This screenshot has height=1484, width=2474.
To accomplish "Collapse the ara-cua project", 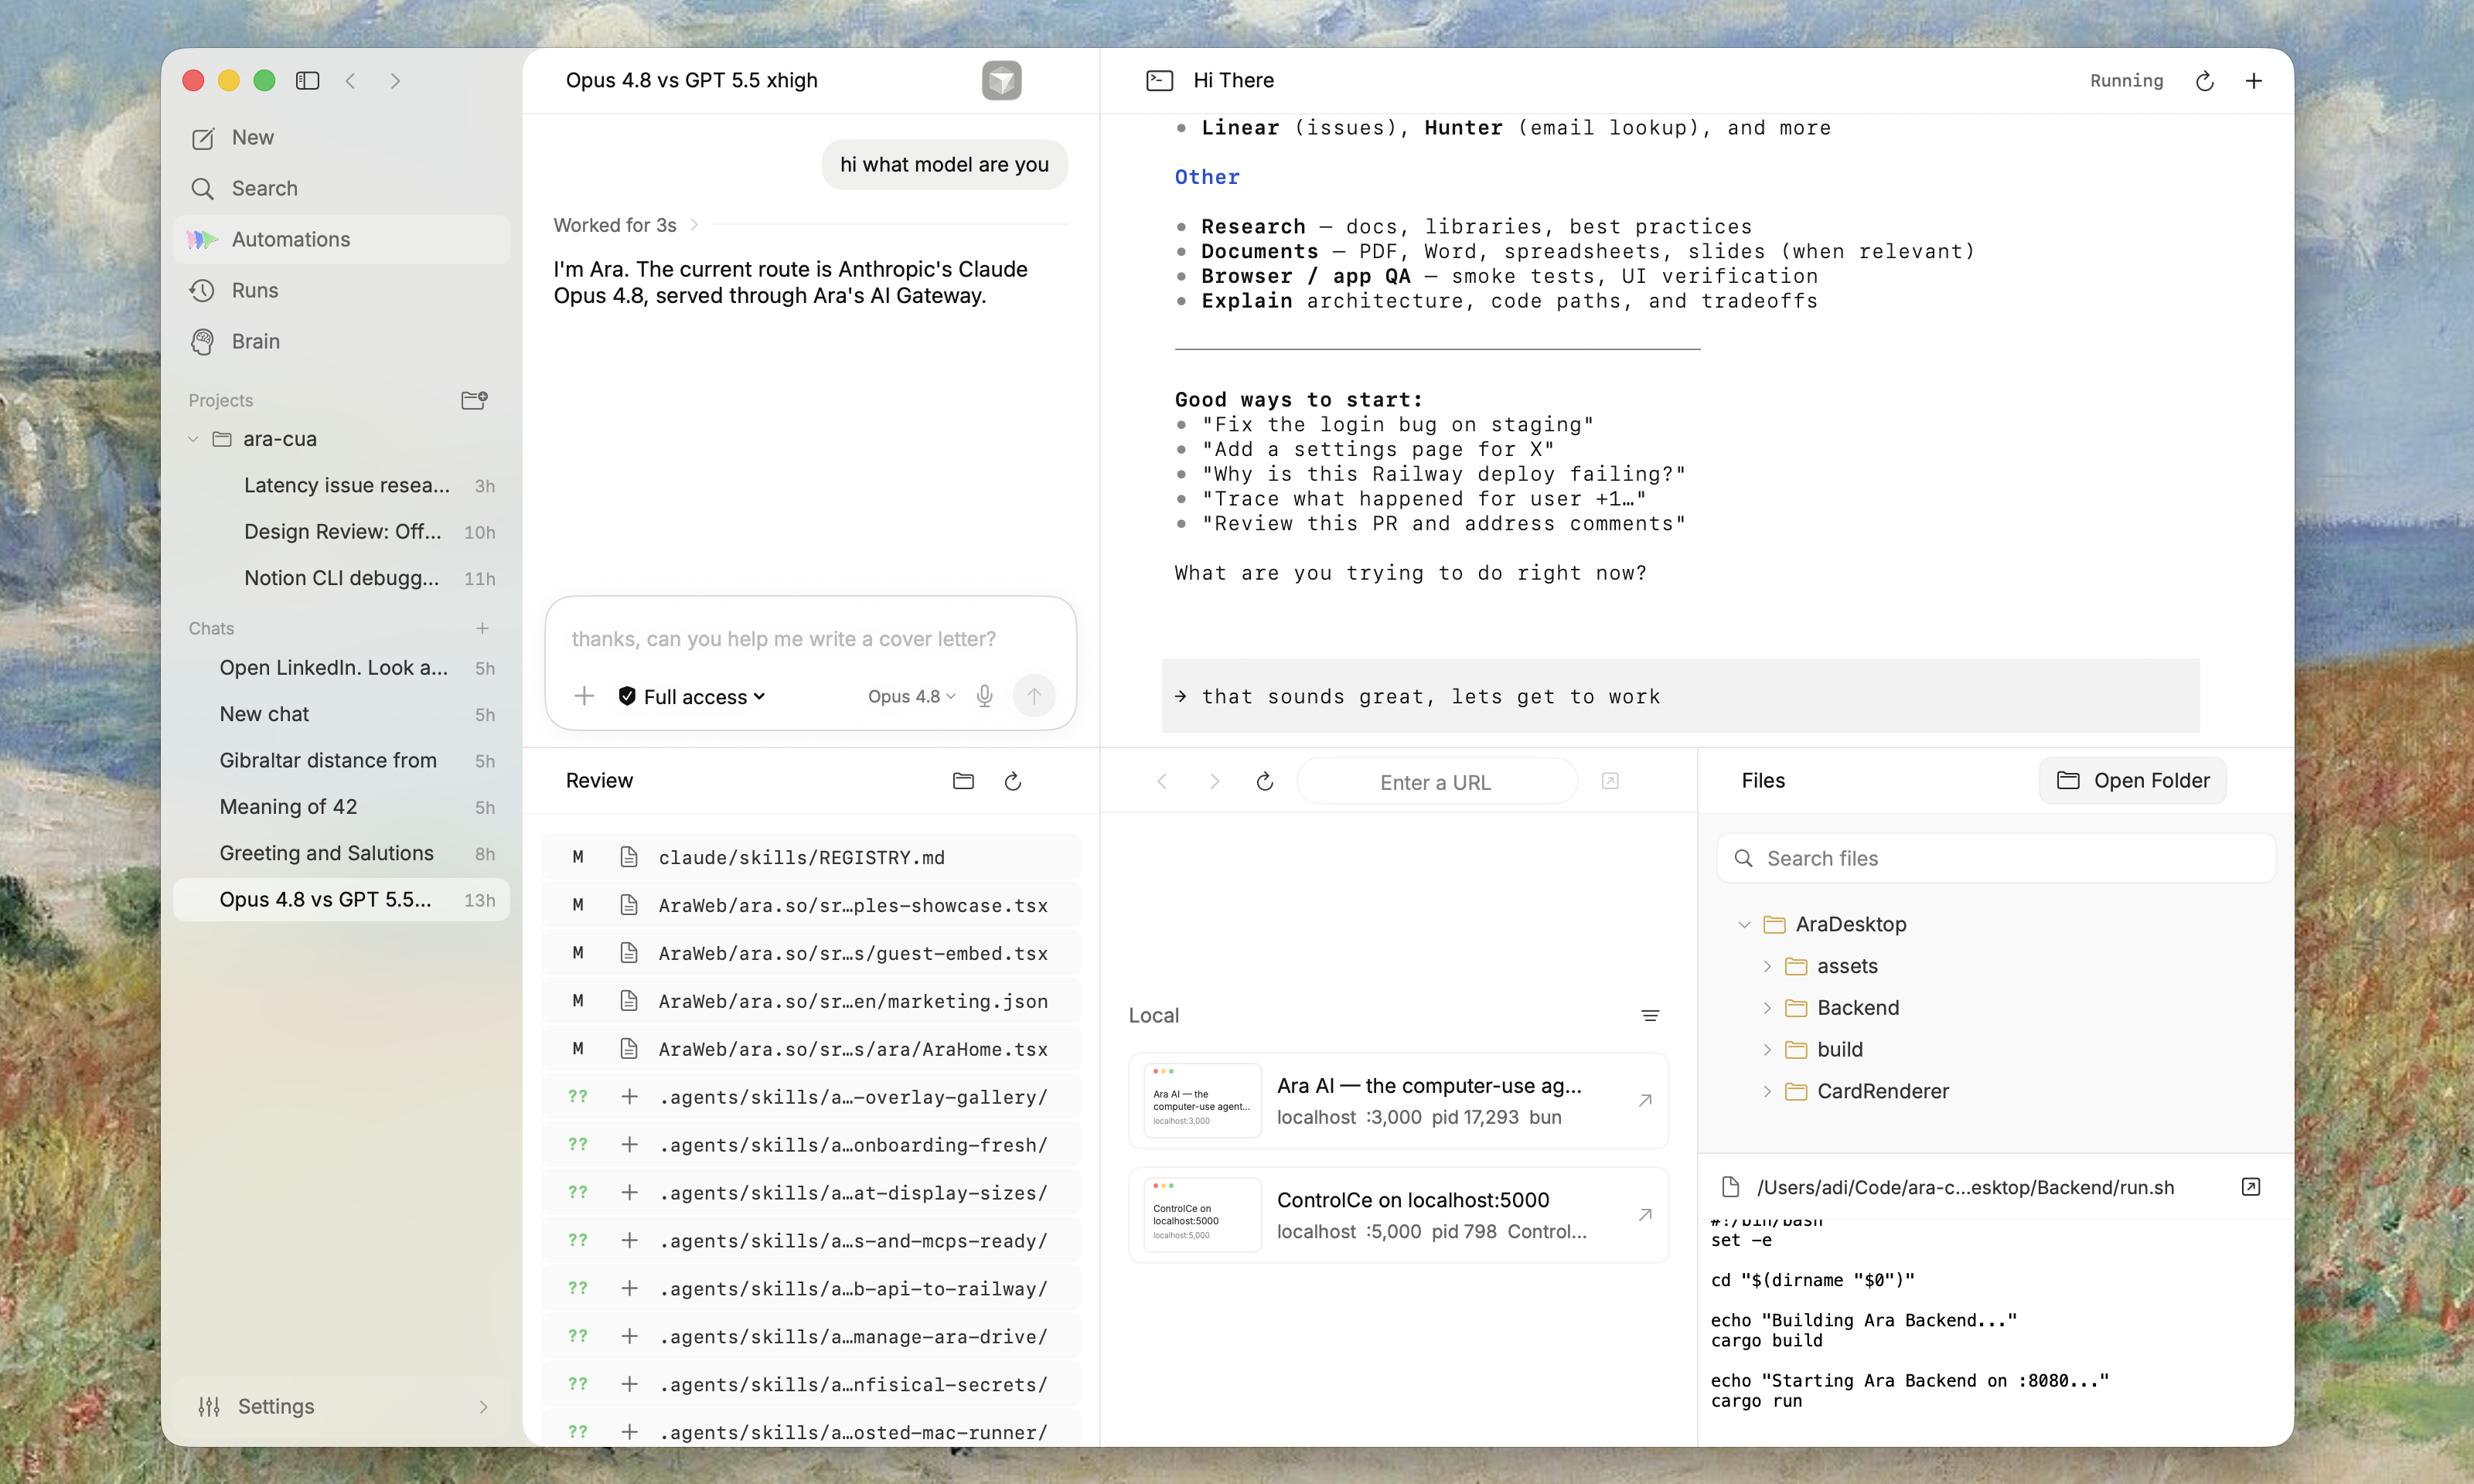I will click(x=193, y=439).
